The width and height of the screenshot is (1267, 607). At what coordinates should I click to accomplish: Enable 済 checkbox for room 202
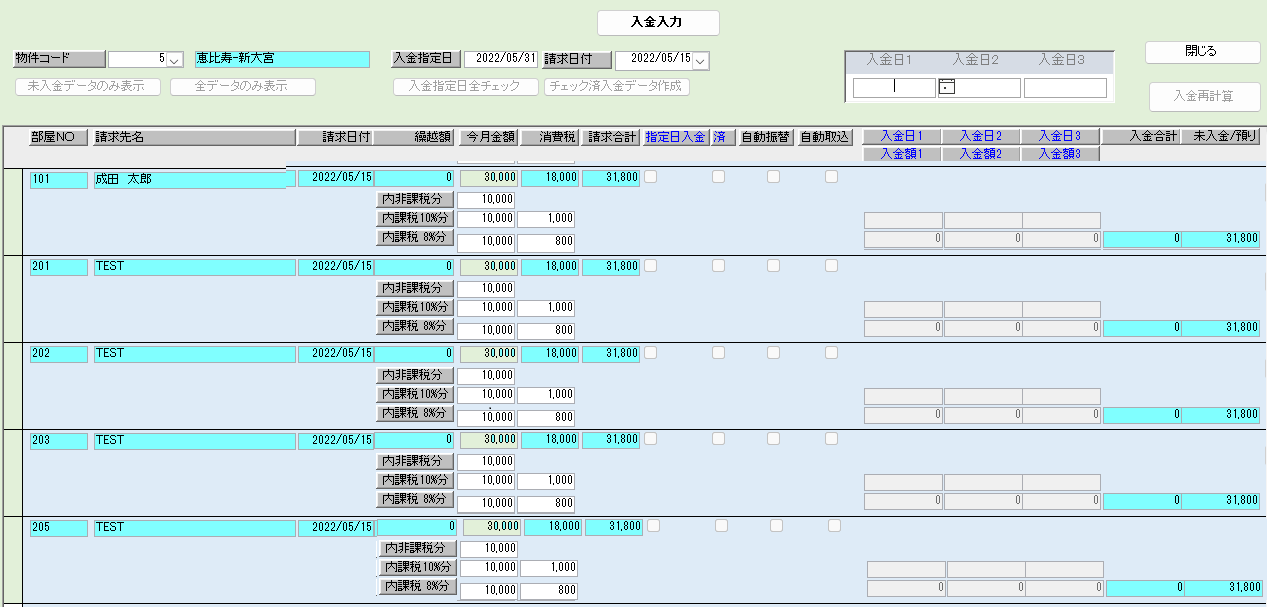(718, 352)
